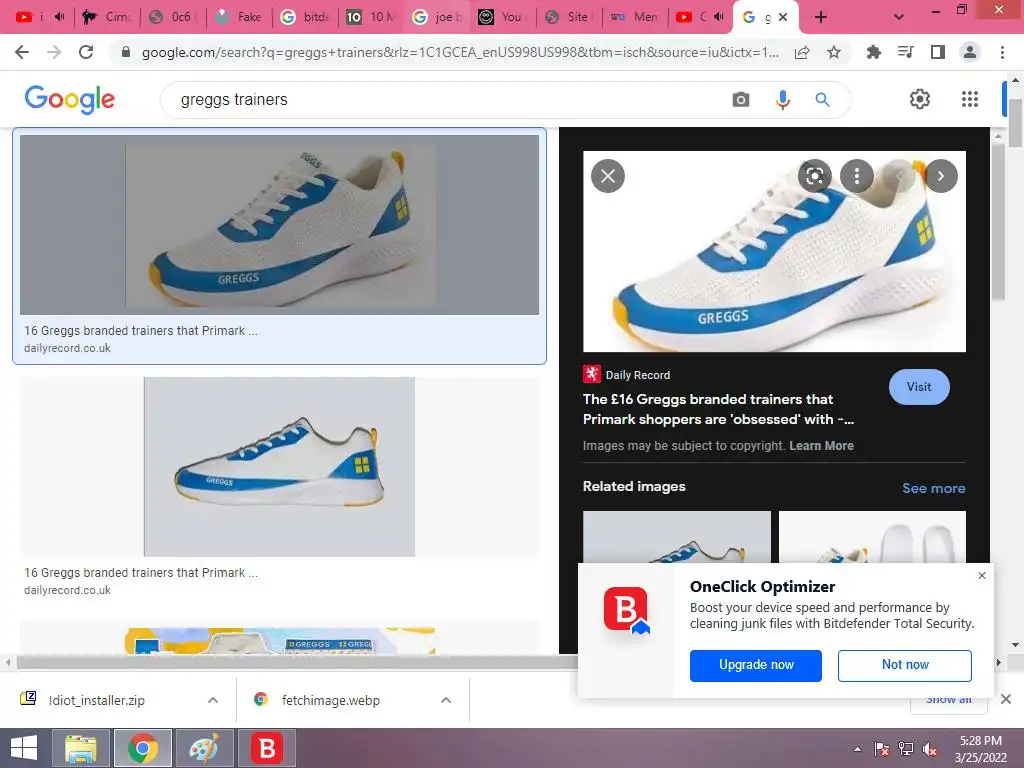The height and width of the screenshot is (768, 1024).
Task: Click Upgrade now in Bitdefender popup
Action: pos(756,665)
